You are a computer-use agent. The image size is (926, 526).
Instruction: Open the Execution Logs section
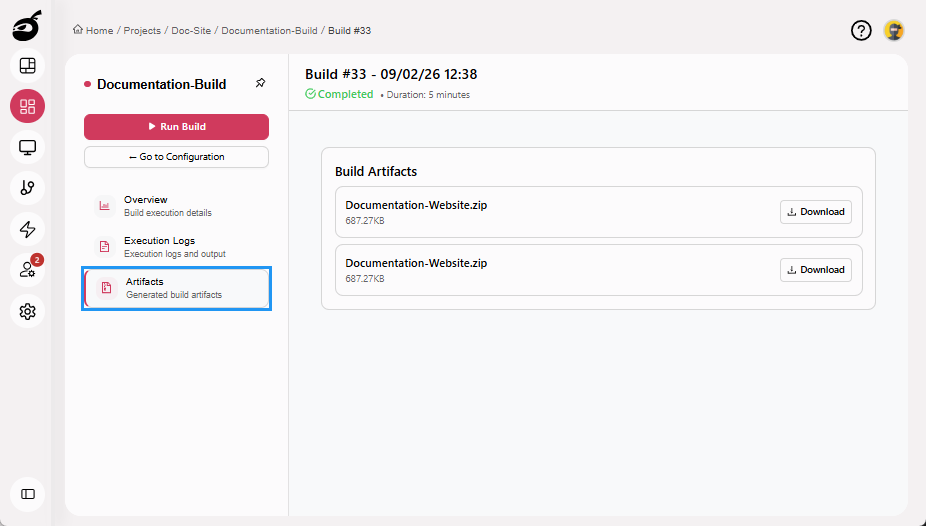[x=177, y=247]
